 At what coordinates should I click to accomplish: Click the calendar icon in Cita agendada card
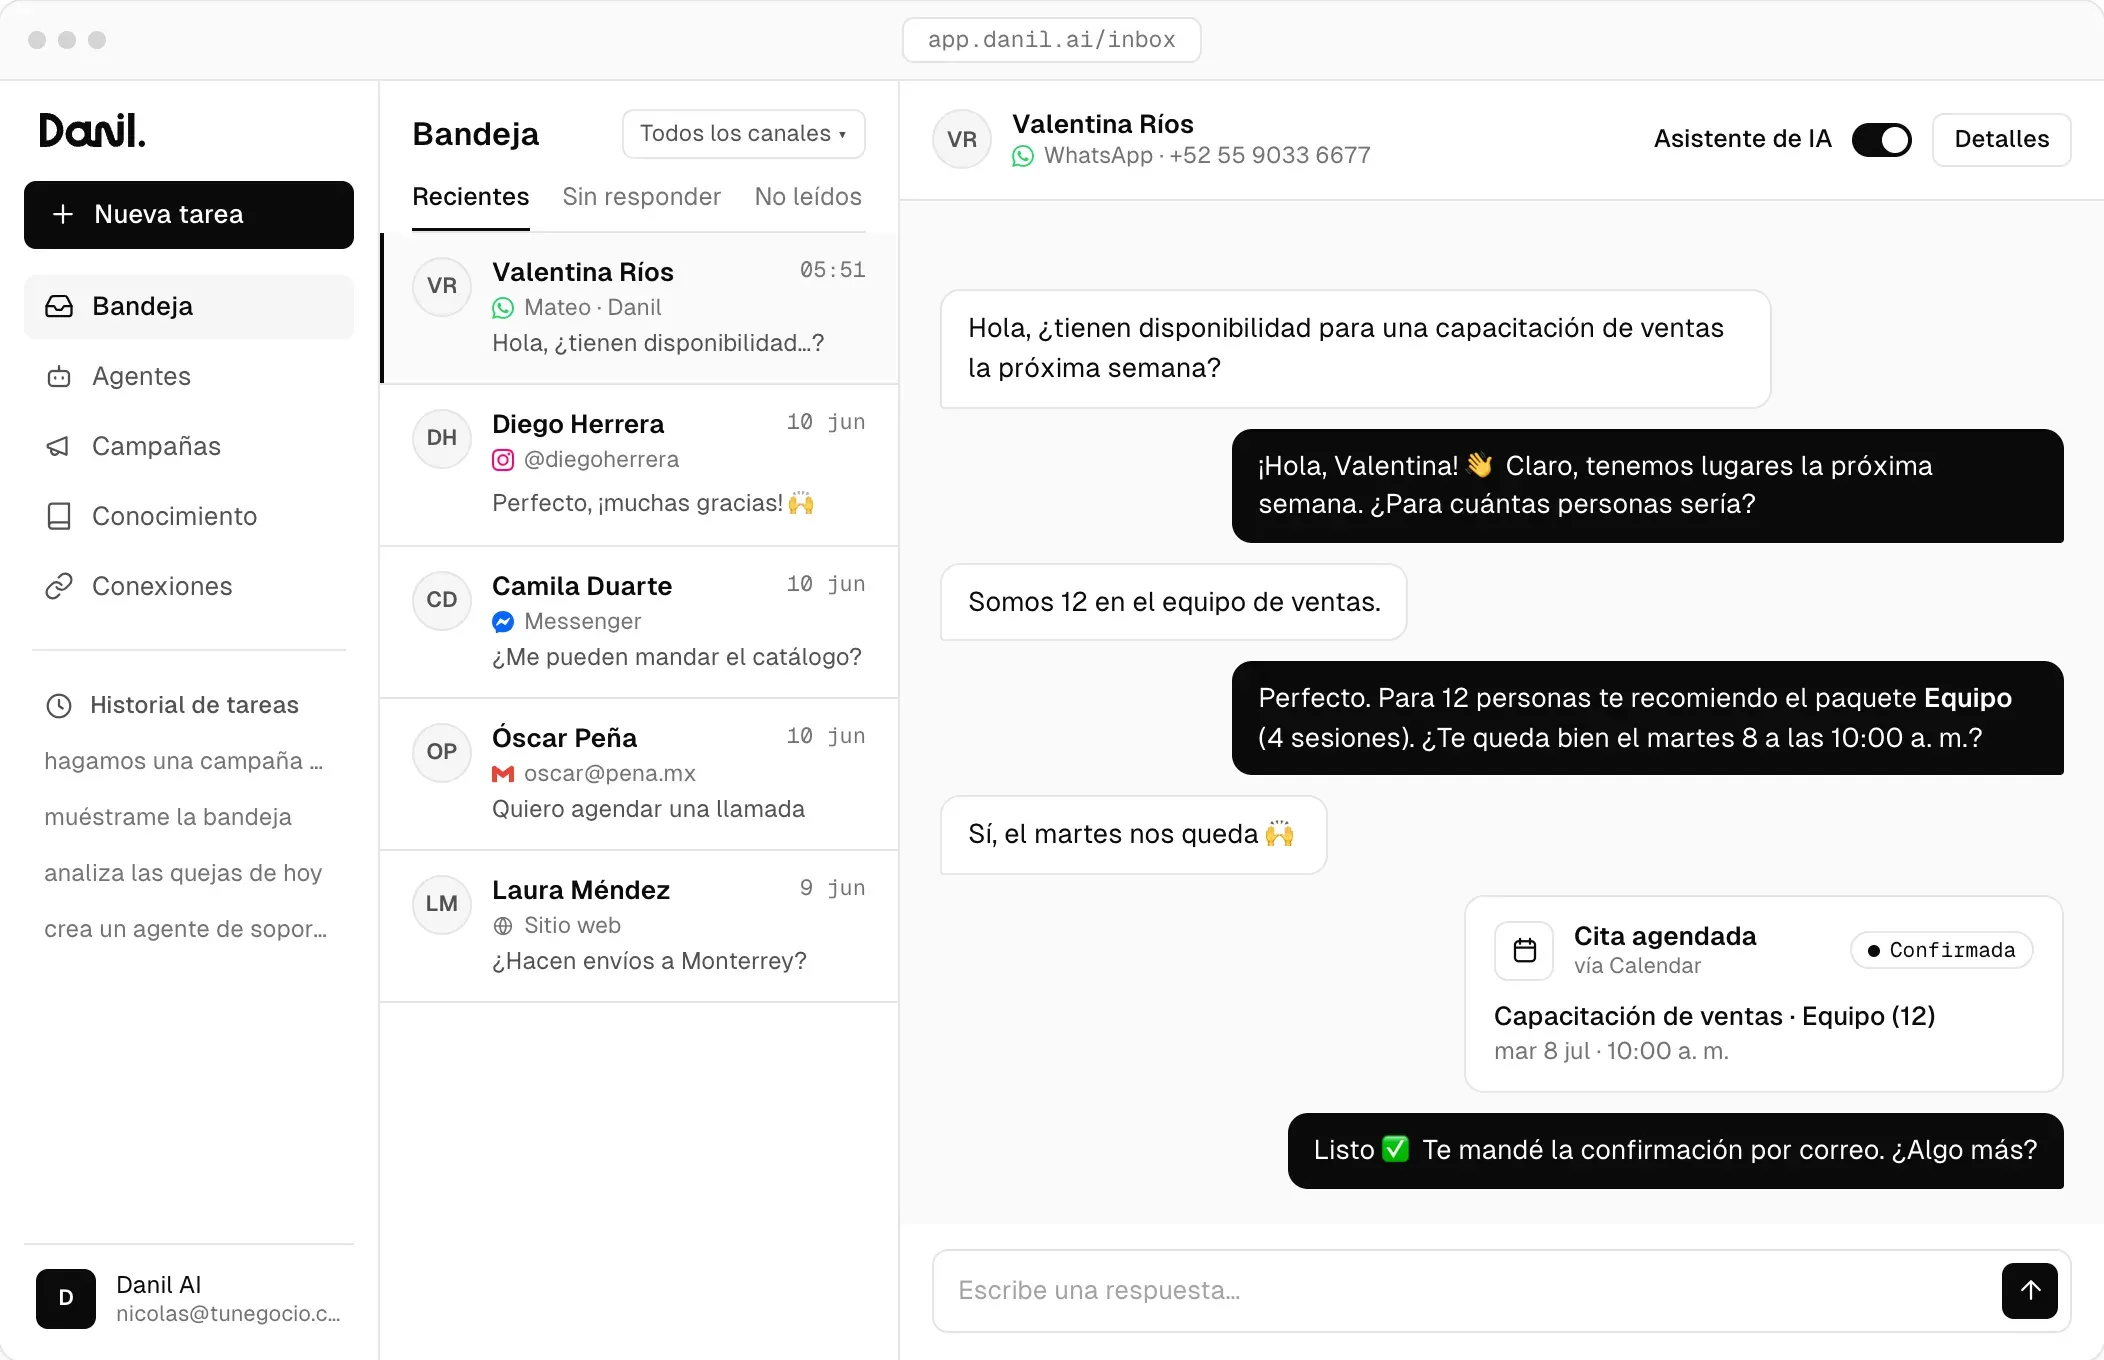coord(1524,950)
